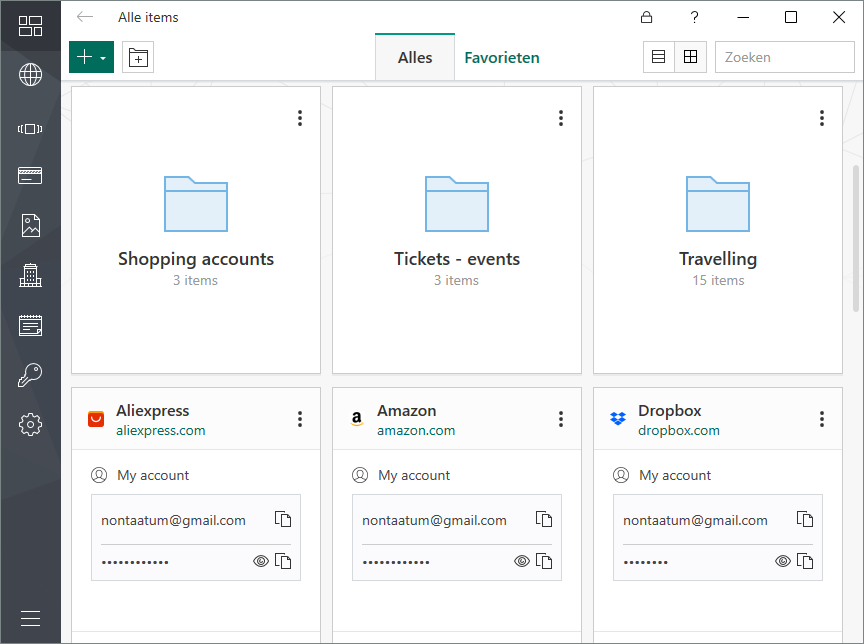Expand the add new item dropdown

[103, 58]
